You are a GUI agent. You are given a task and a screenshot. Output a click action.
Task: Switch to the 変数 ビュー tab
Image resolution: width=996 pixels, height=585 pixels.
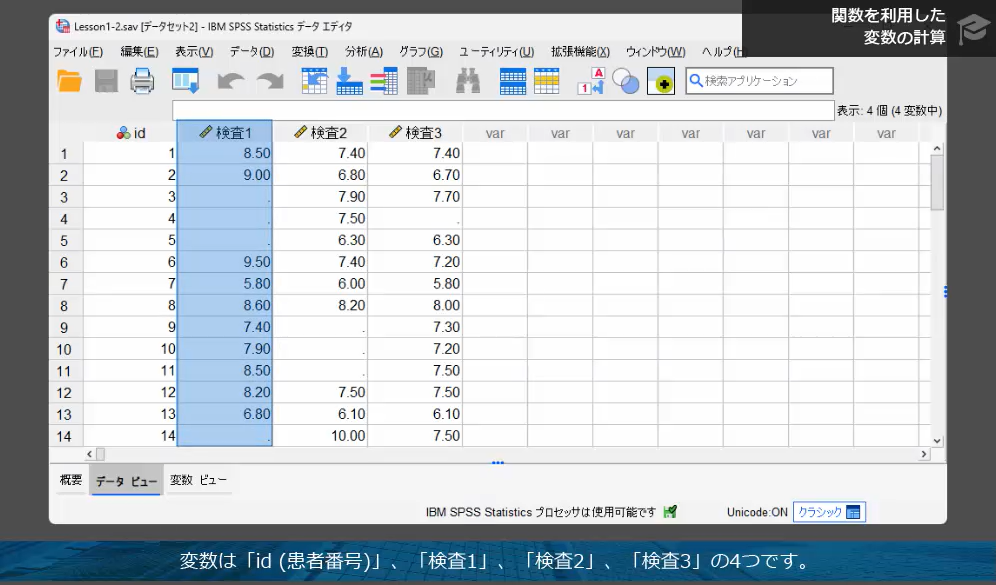point(198,480)
